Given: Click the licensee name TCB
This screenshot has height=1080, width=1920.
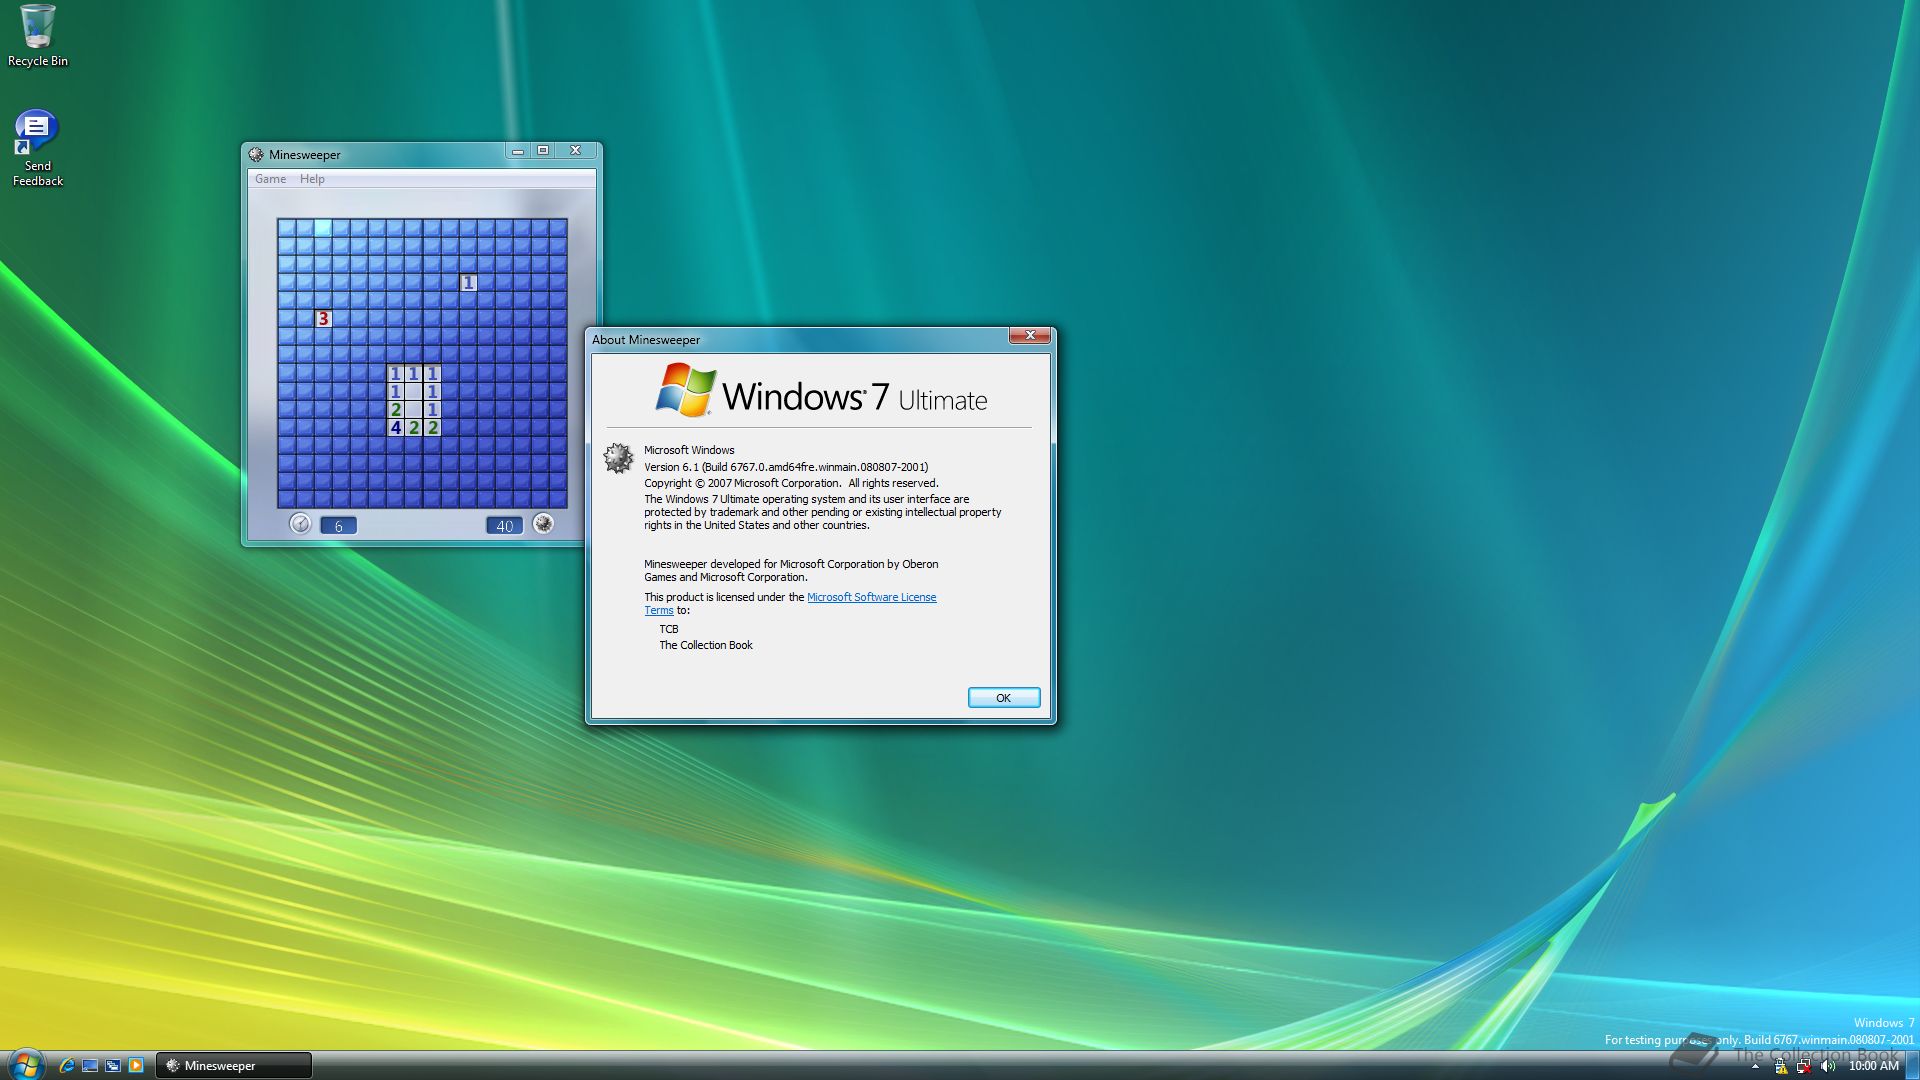Looking at the screenshot, I should [669, 629].
